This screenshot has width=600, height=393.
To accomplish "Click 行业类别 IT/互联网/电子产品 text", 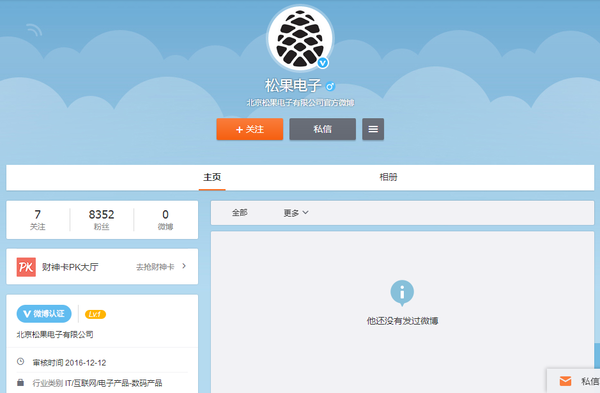I will (x=97, y=383).
